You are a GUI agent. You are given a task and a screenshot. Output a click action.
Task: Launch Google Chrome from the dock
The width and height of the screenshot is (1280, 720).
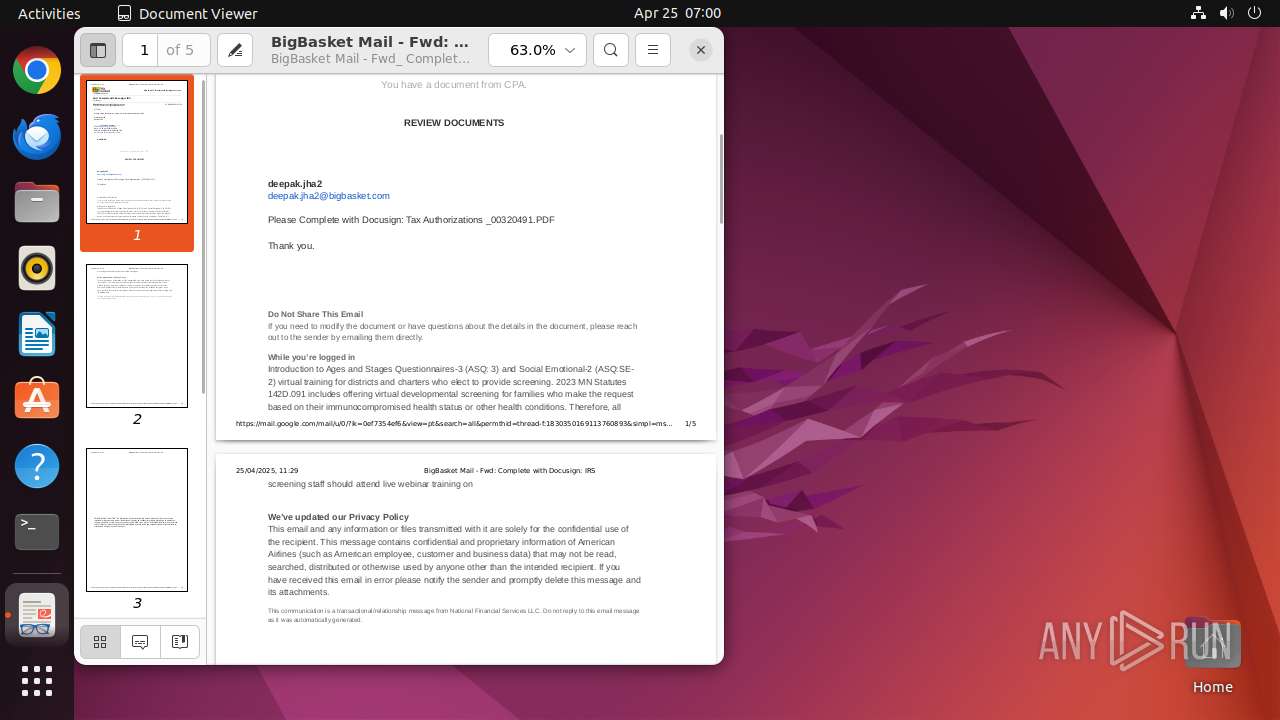point(37,71)
